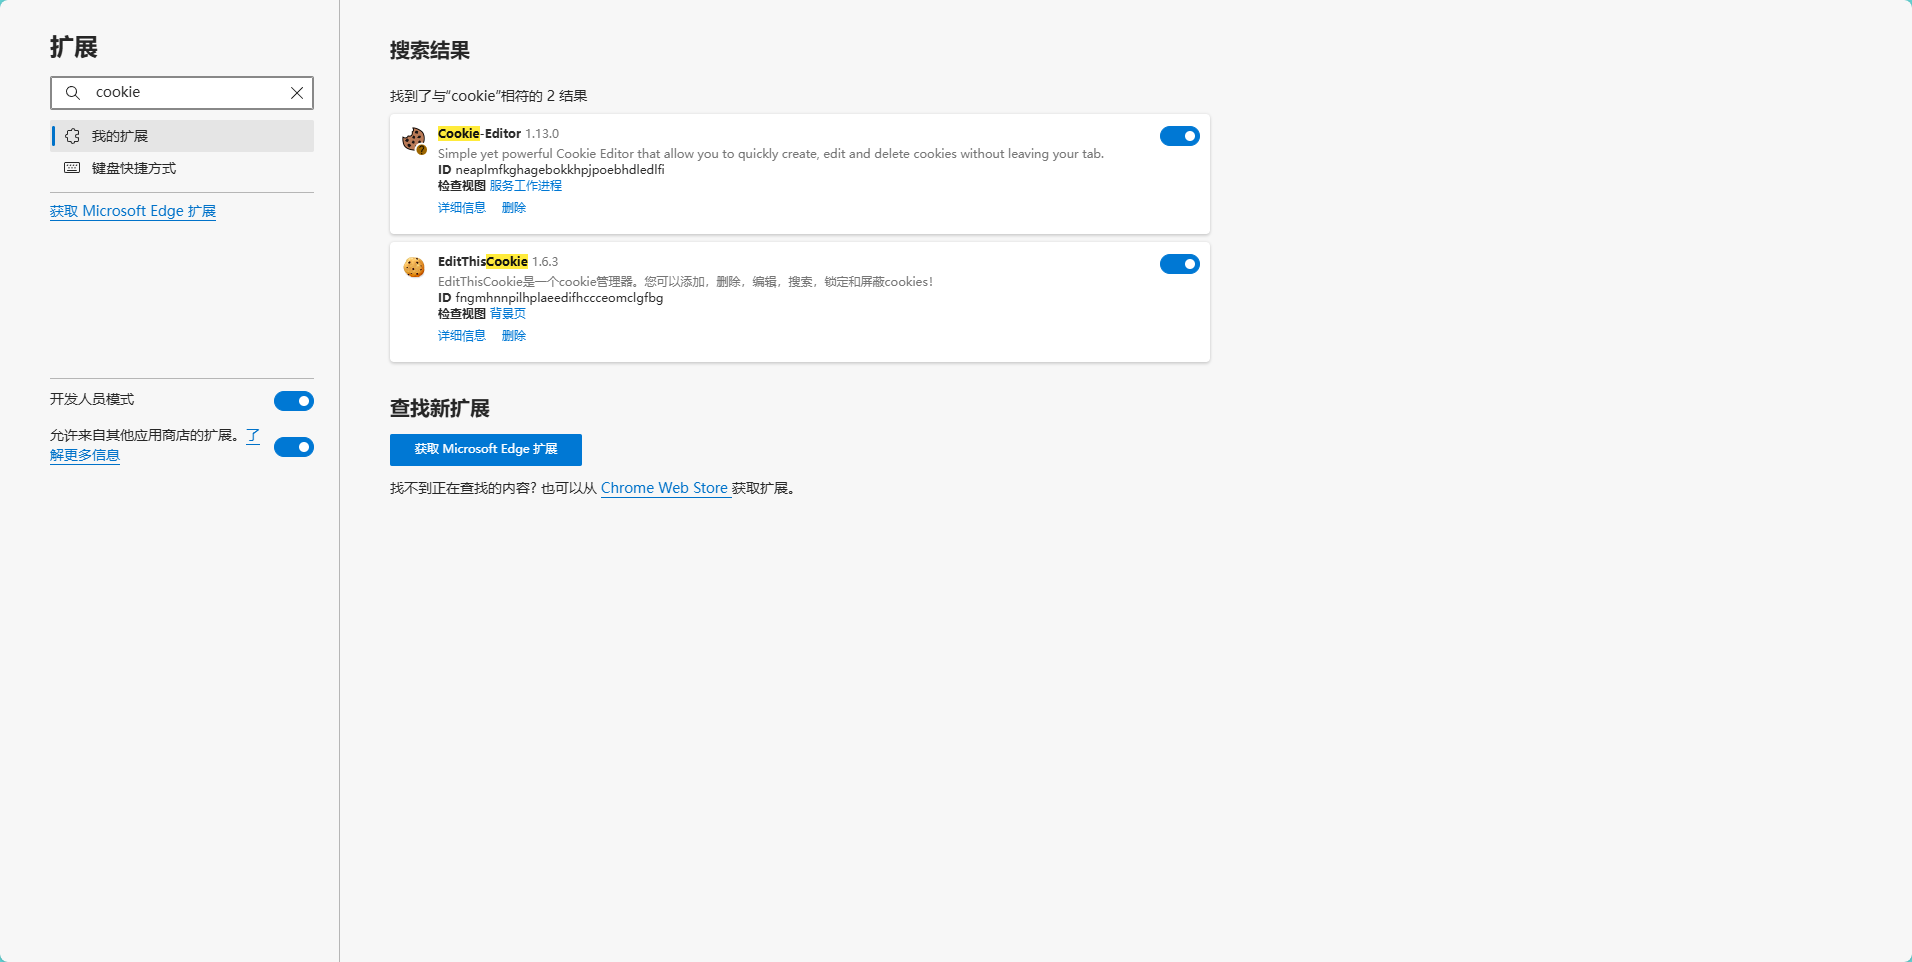Turn off 开发人员模式 switch

293,401
